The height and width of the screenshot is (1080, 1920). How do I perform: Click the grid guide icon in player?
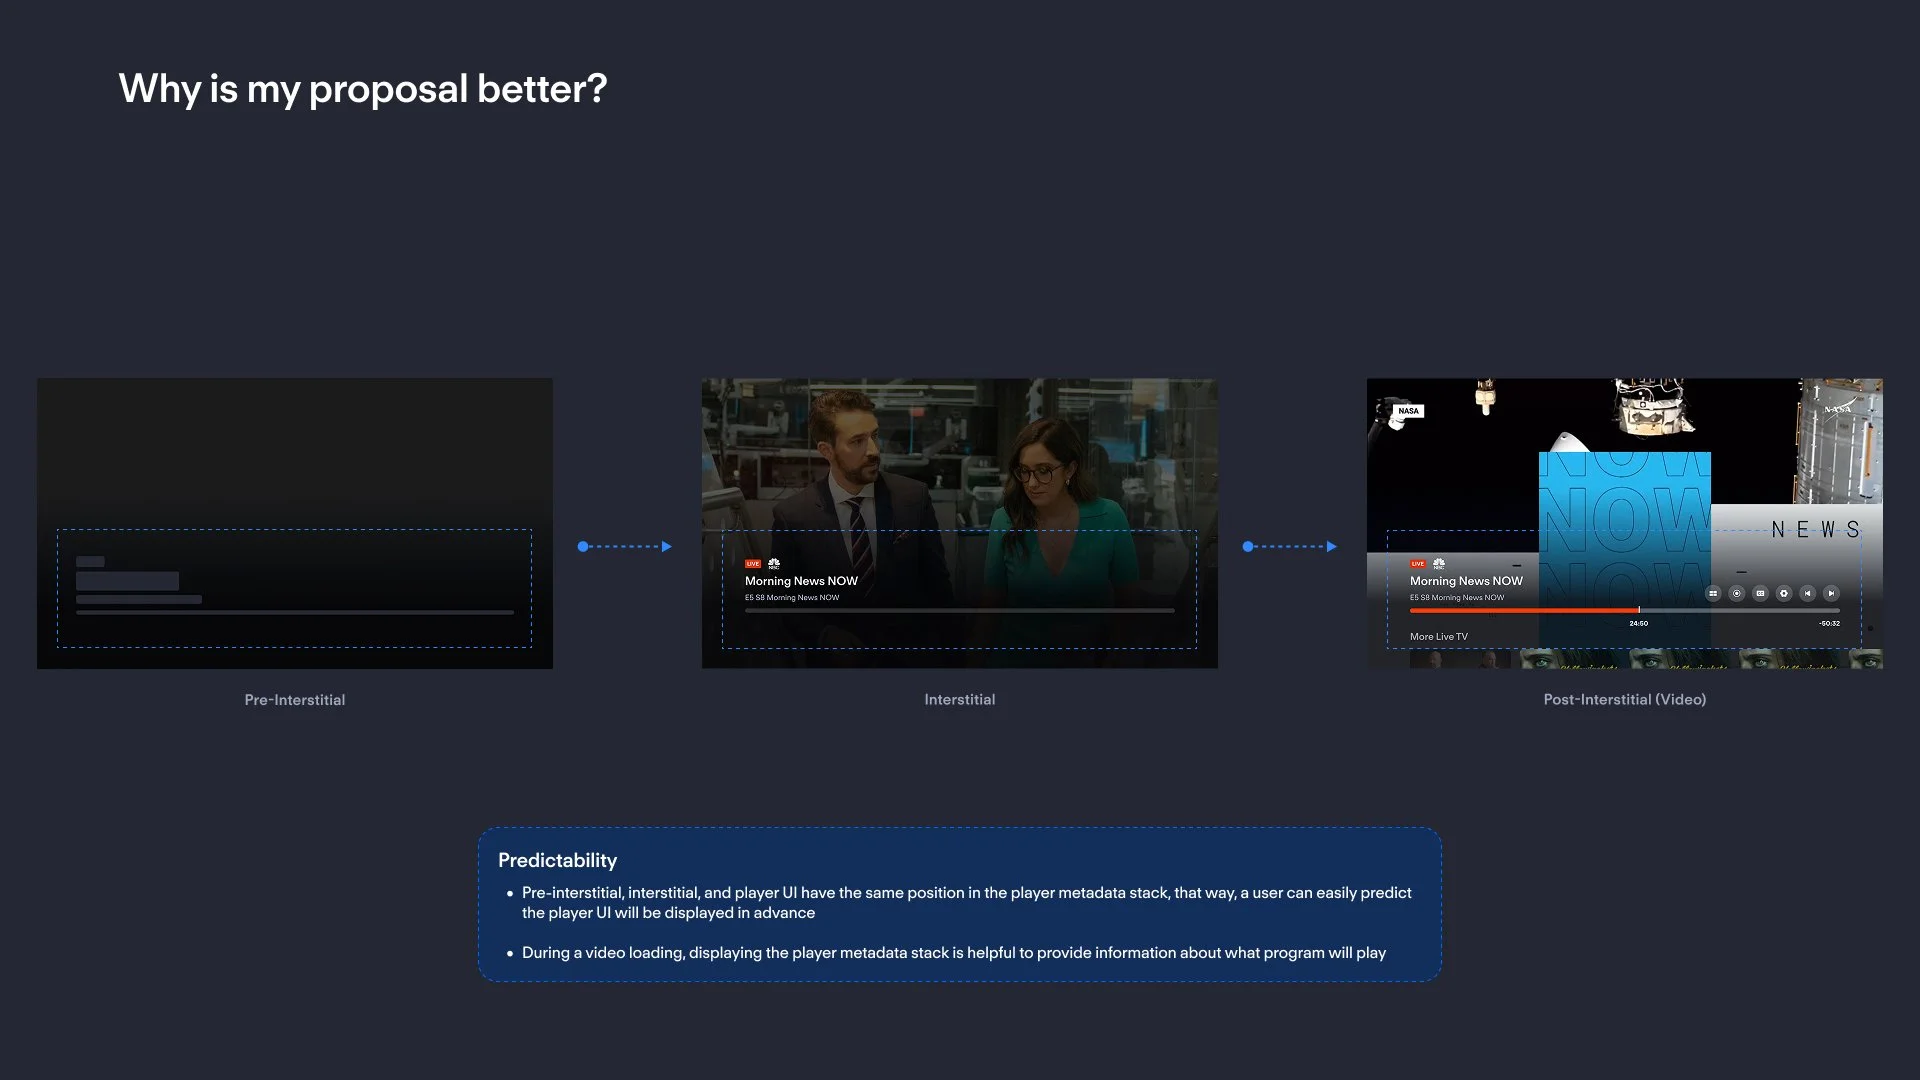point(1713,593)
